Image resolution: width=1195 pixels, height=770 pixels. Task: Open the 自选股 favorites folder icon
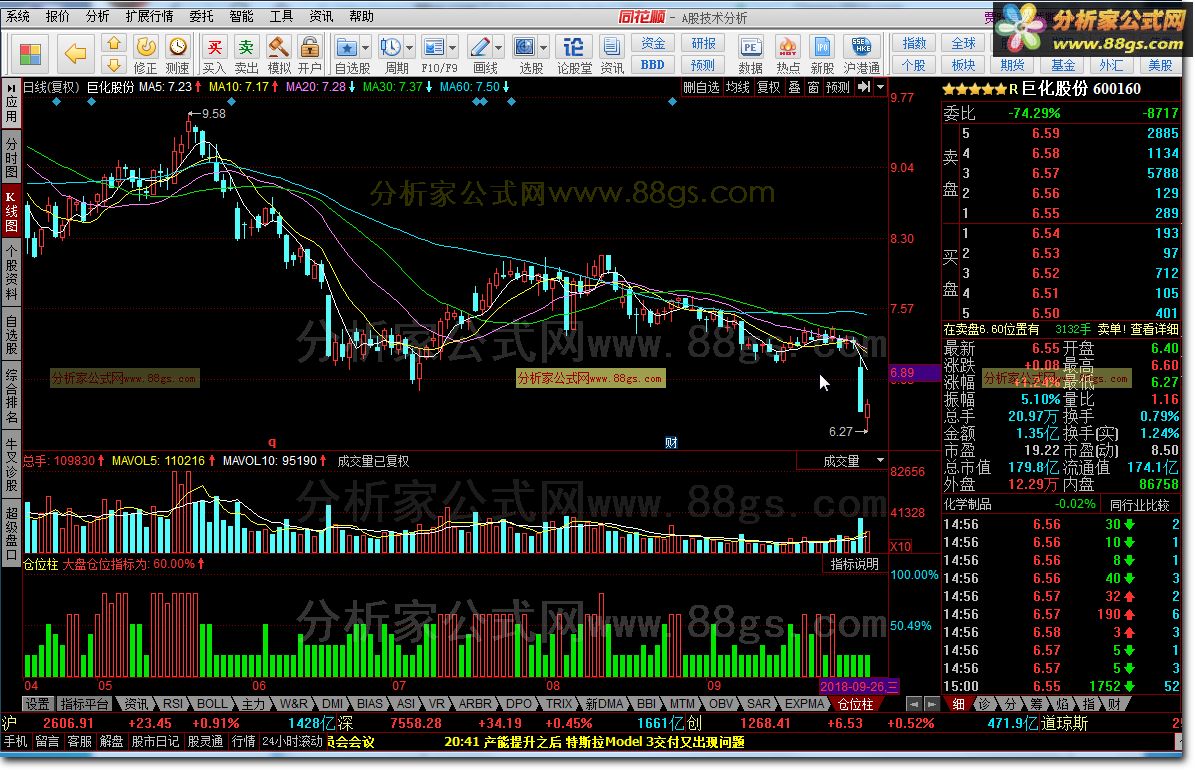pos(347,47)
